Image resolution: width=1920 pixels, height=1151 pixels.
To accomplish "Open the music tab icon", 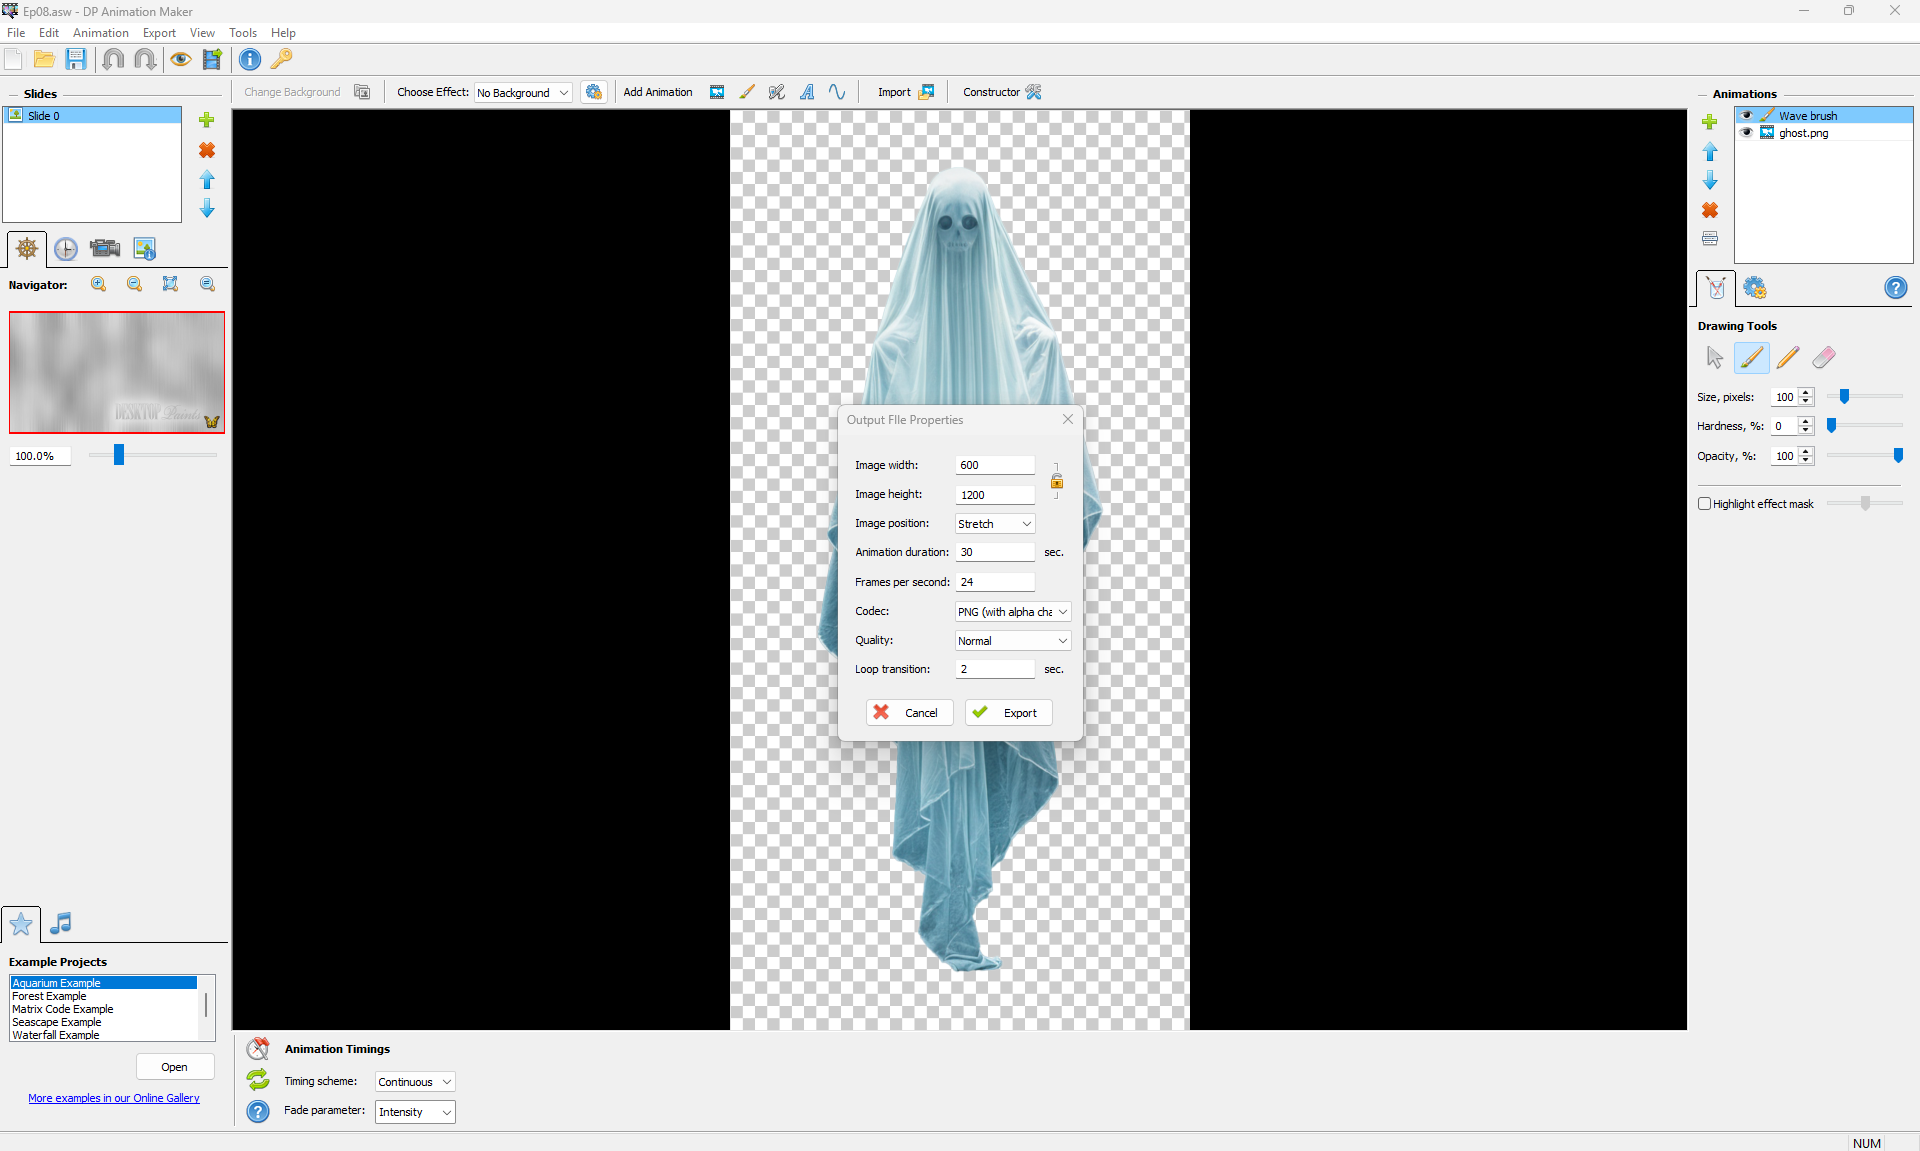I will click(x=61, y=923).
